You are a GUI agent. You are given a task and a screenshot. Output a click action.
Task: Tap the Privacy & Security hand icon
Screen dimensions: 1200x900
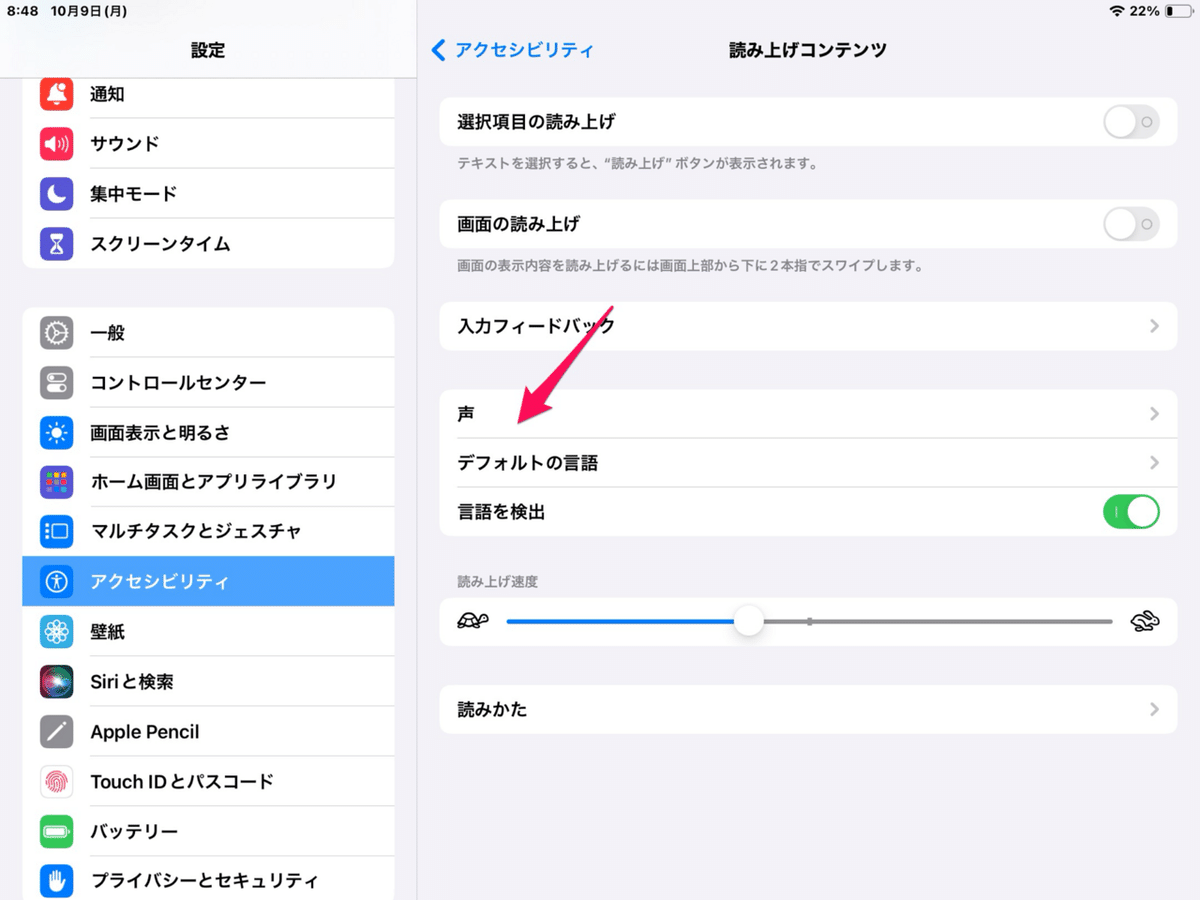coord(57,881)
